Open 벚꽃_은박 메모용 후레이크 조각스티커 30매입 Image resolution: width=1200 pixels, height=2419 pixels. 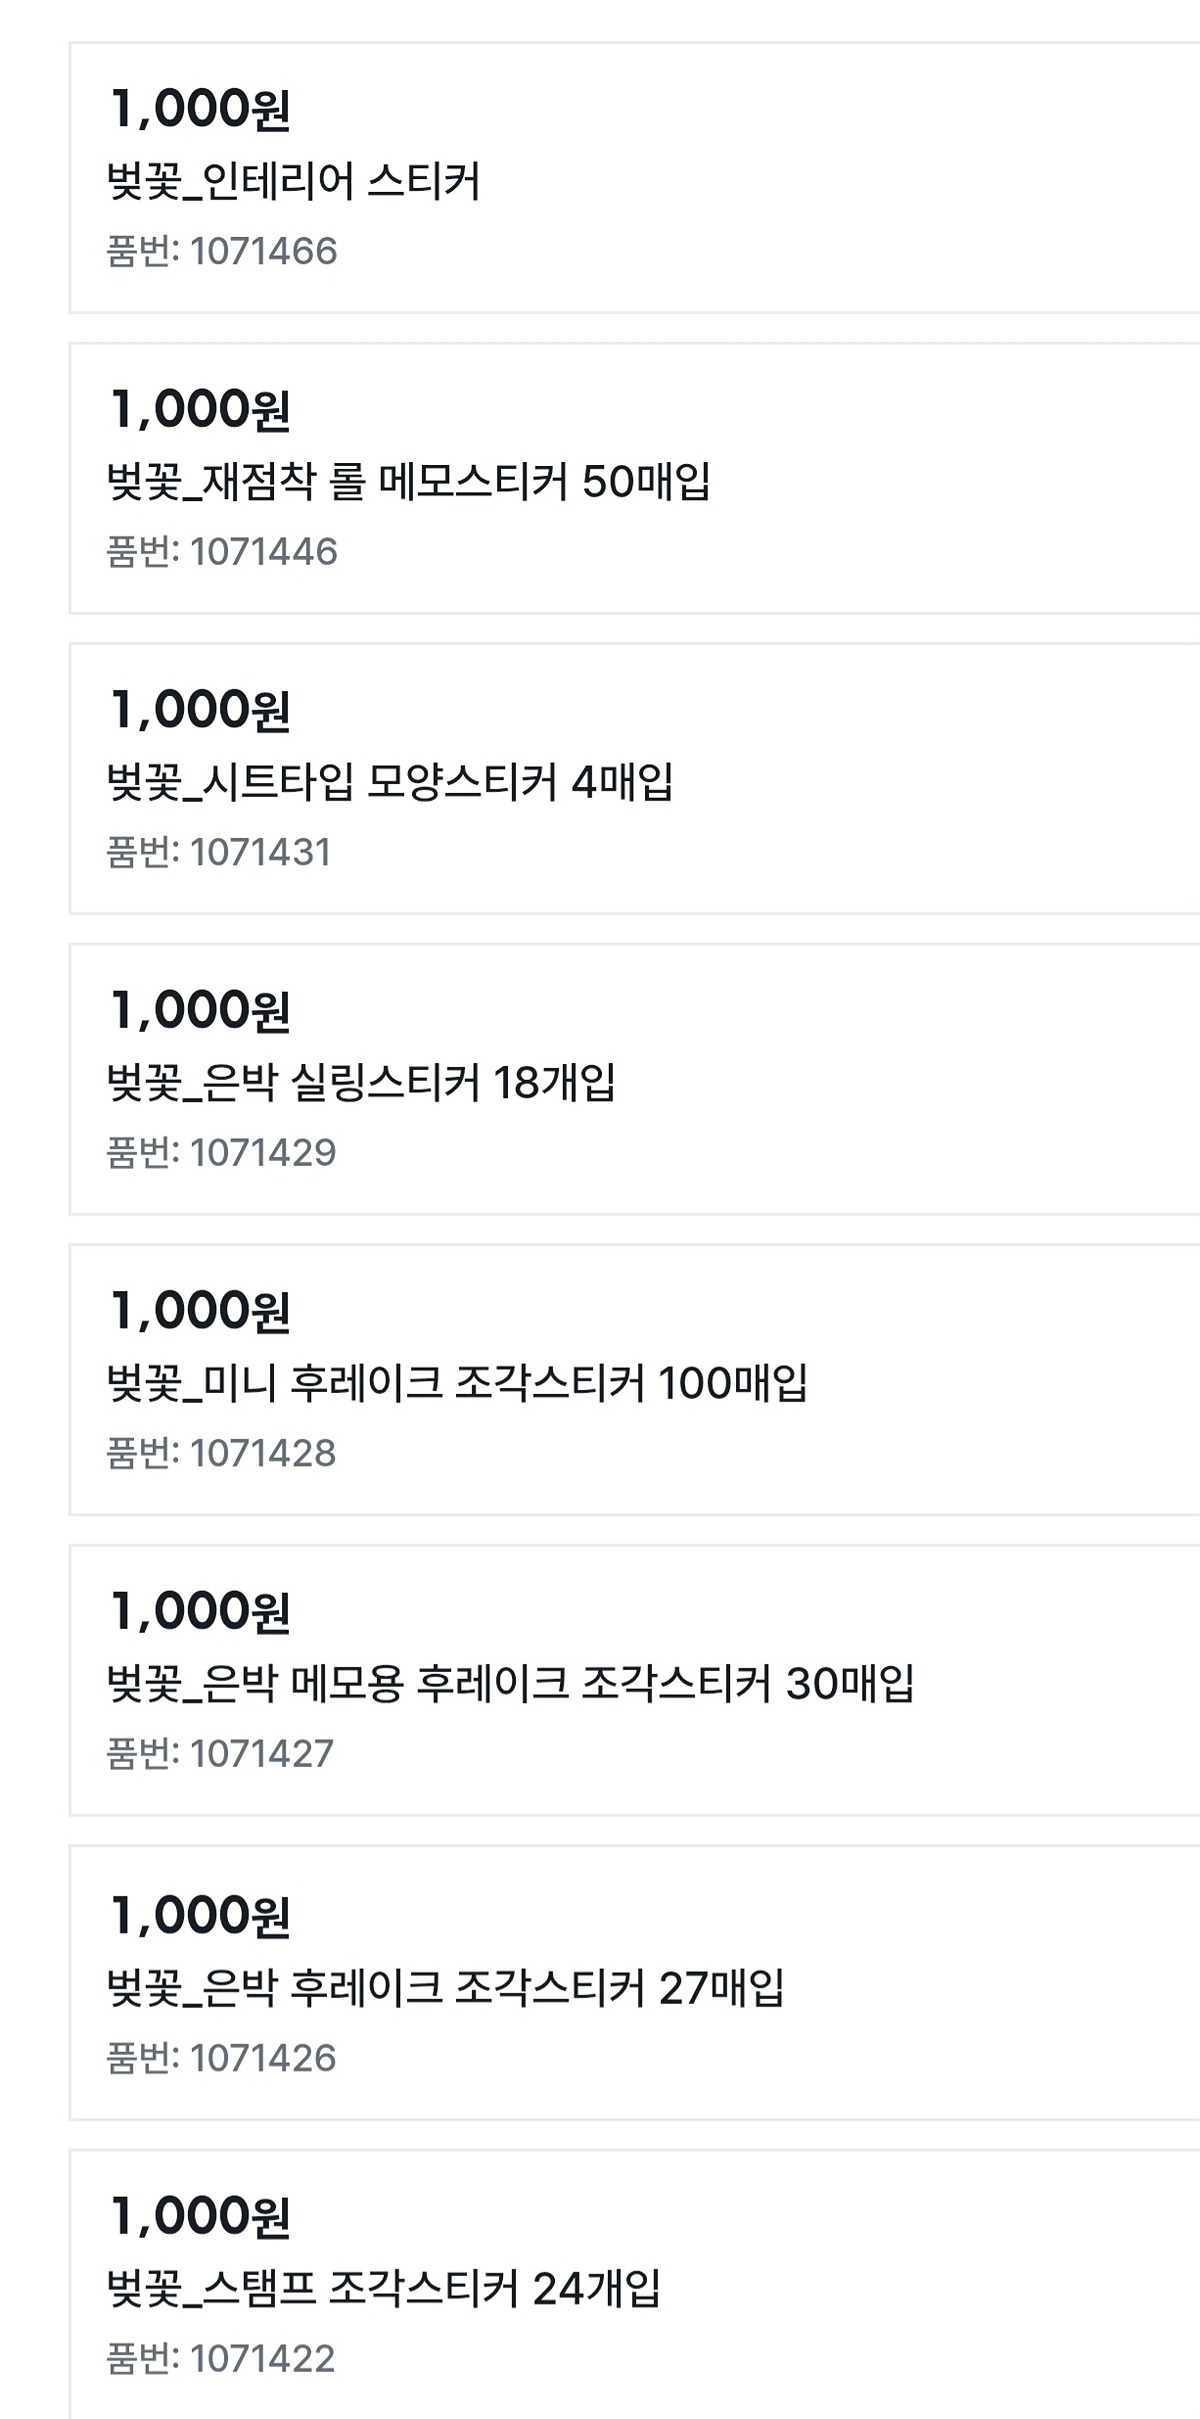tap(510, 1683)
